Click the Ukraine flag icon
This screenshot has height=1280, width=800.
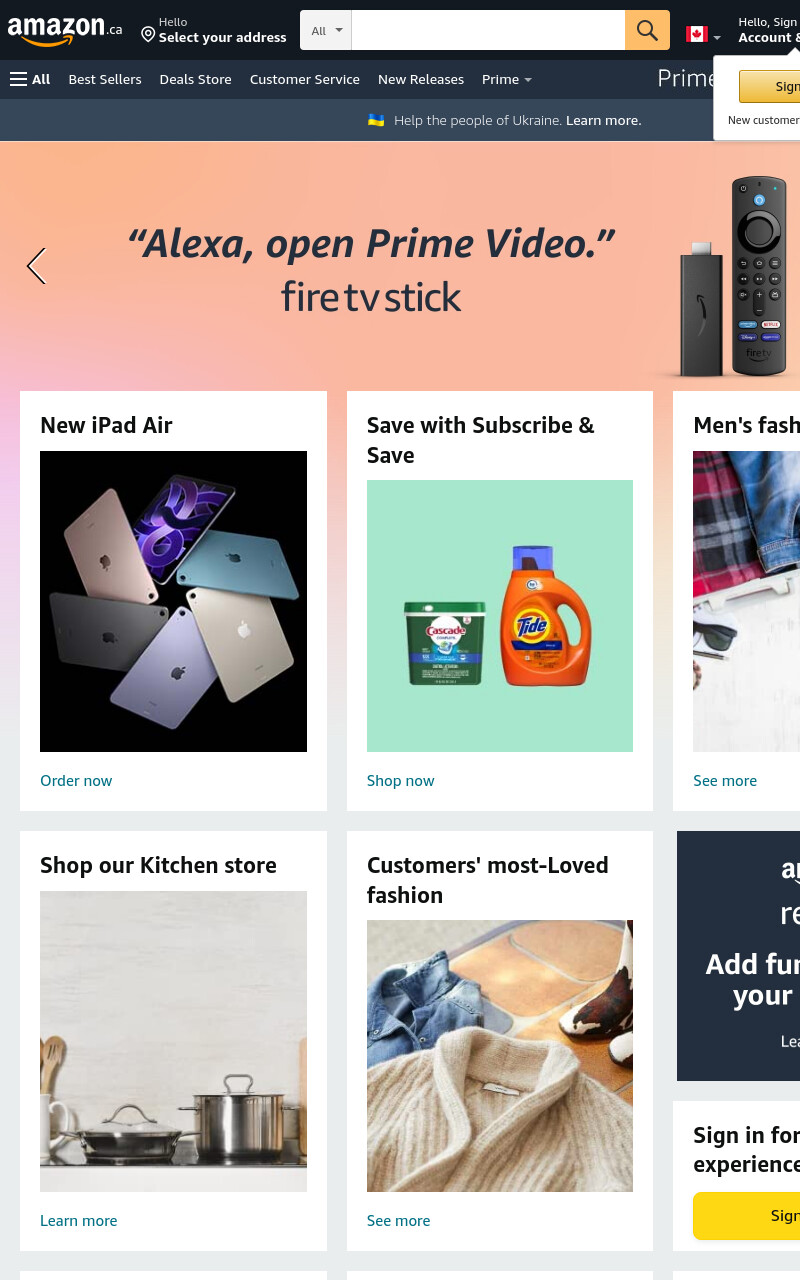click(376, 120)
